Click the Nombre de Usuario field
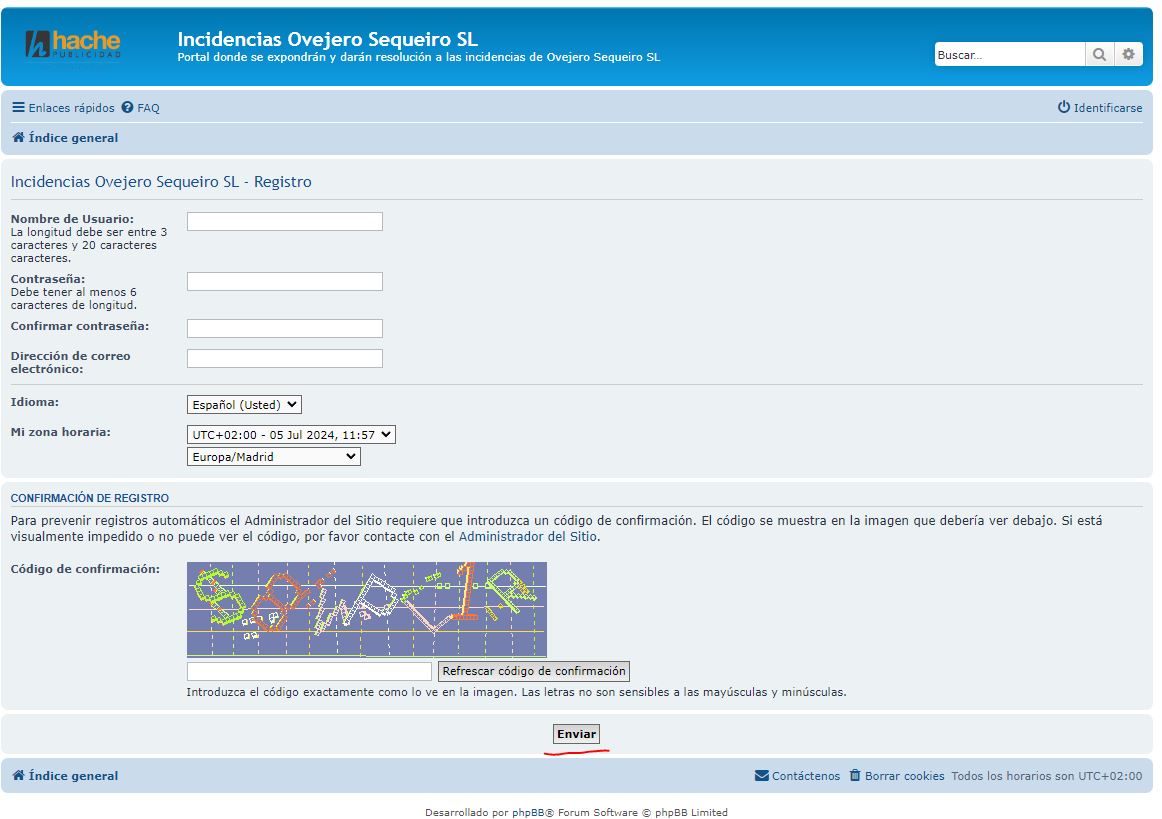The width and height of the screenshot is (1162, 819). pos(285,222)
